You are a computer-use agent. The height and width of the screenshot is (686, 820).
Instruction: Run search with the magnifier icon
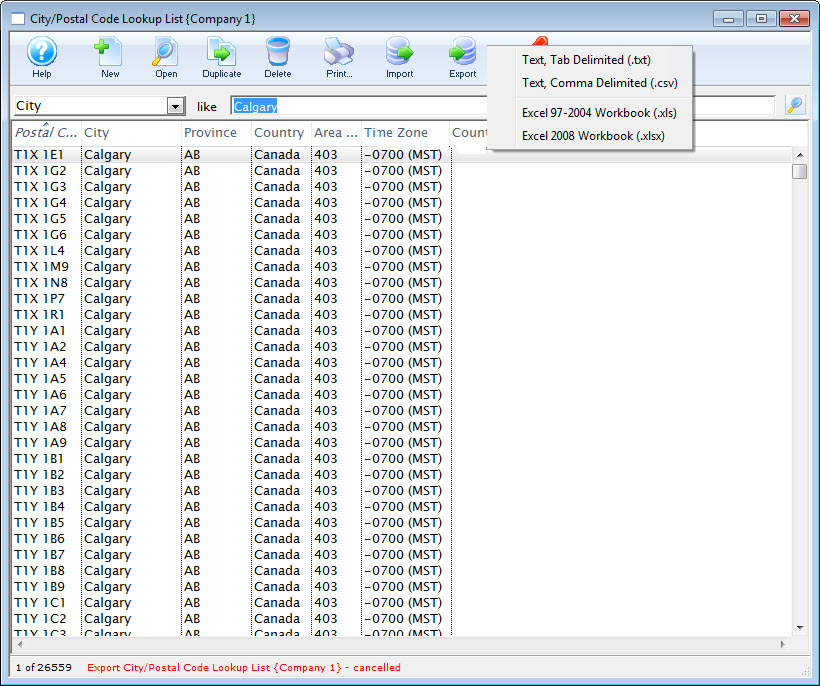795,105
